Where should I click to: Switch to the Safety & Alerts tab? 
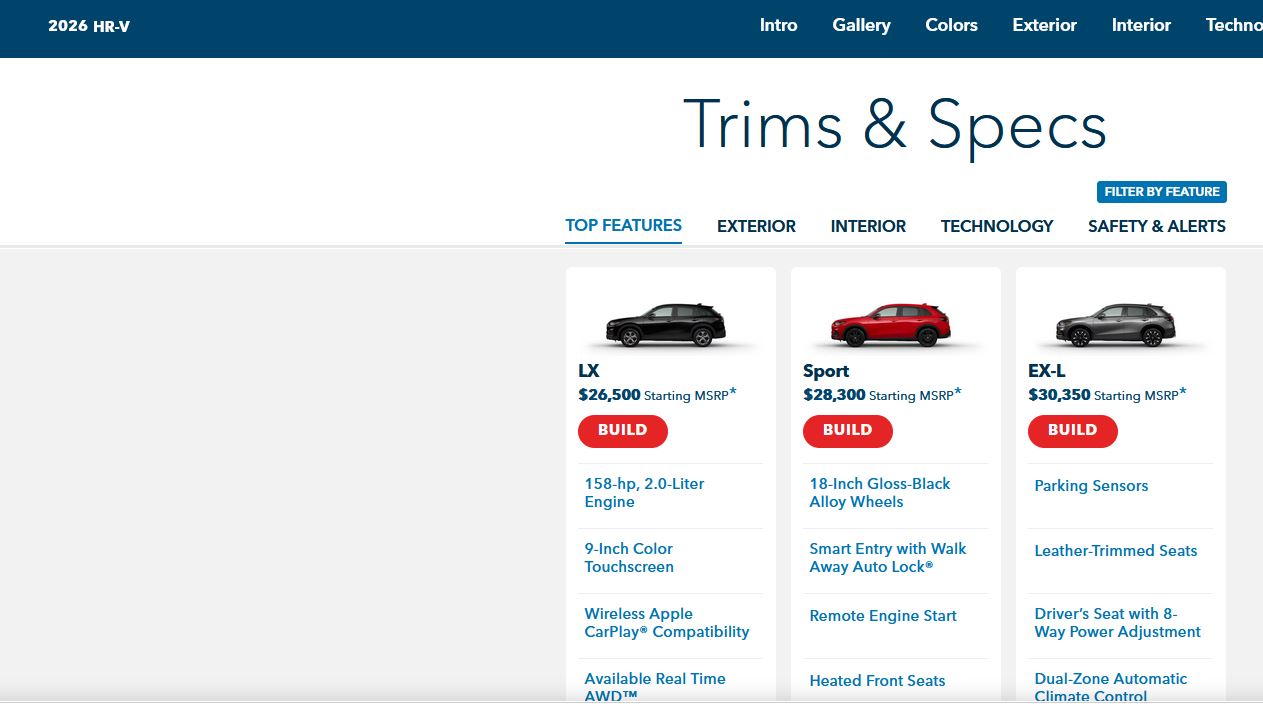[x=1156, y=226]
